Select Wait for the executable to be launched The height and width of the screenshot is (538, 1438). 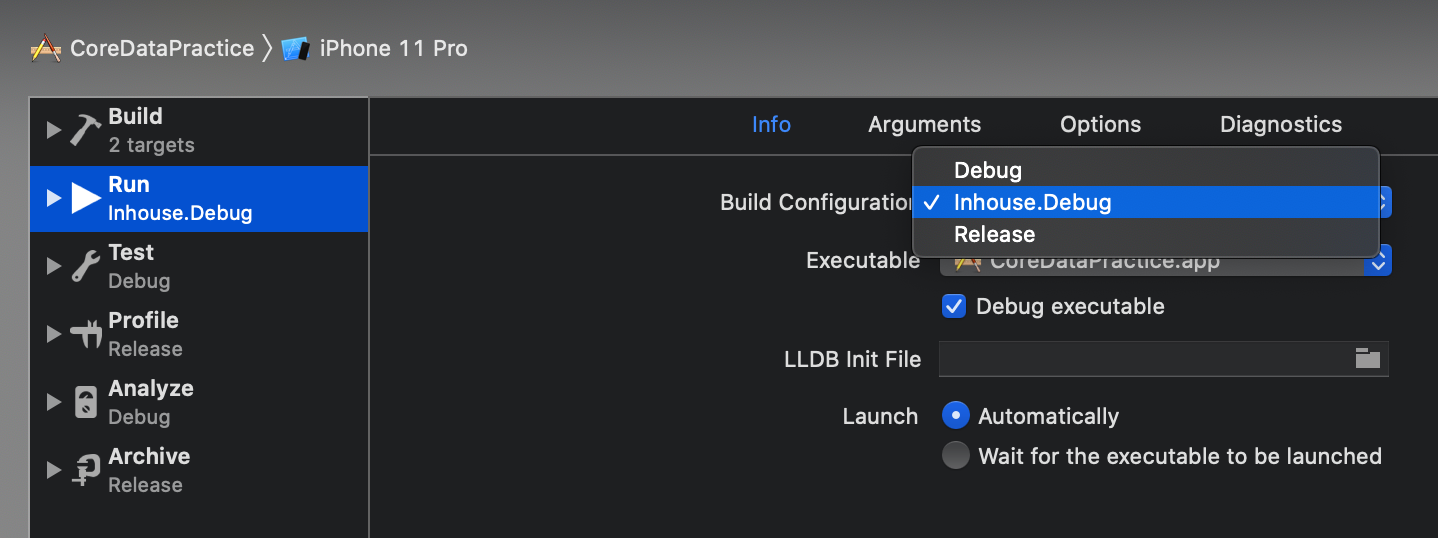point(956,456)
